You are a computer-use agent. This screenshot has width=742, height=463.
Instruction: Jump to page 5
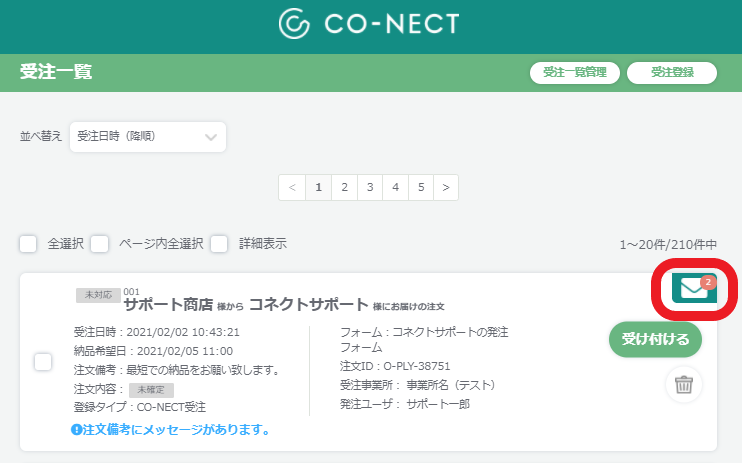[421, 187]
